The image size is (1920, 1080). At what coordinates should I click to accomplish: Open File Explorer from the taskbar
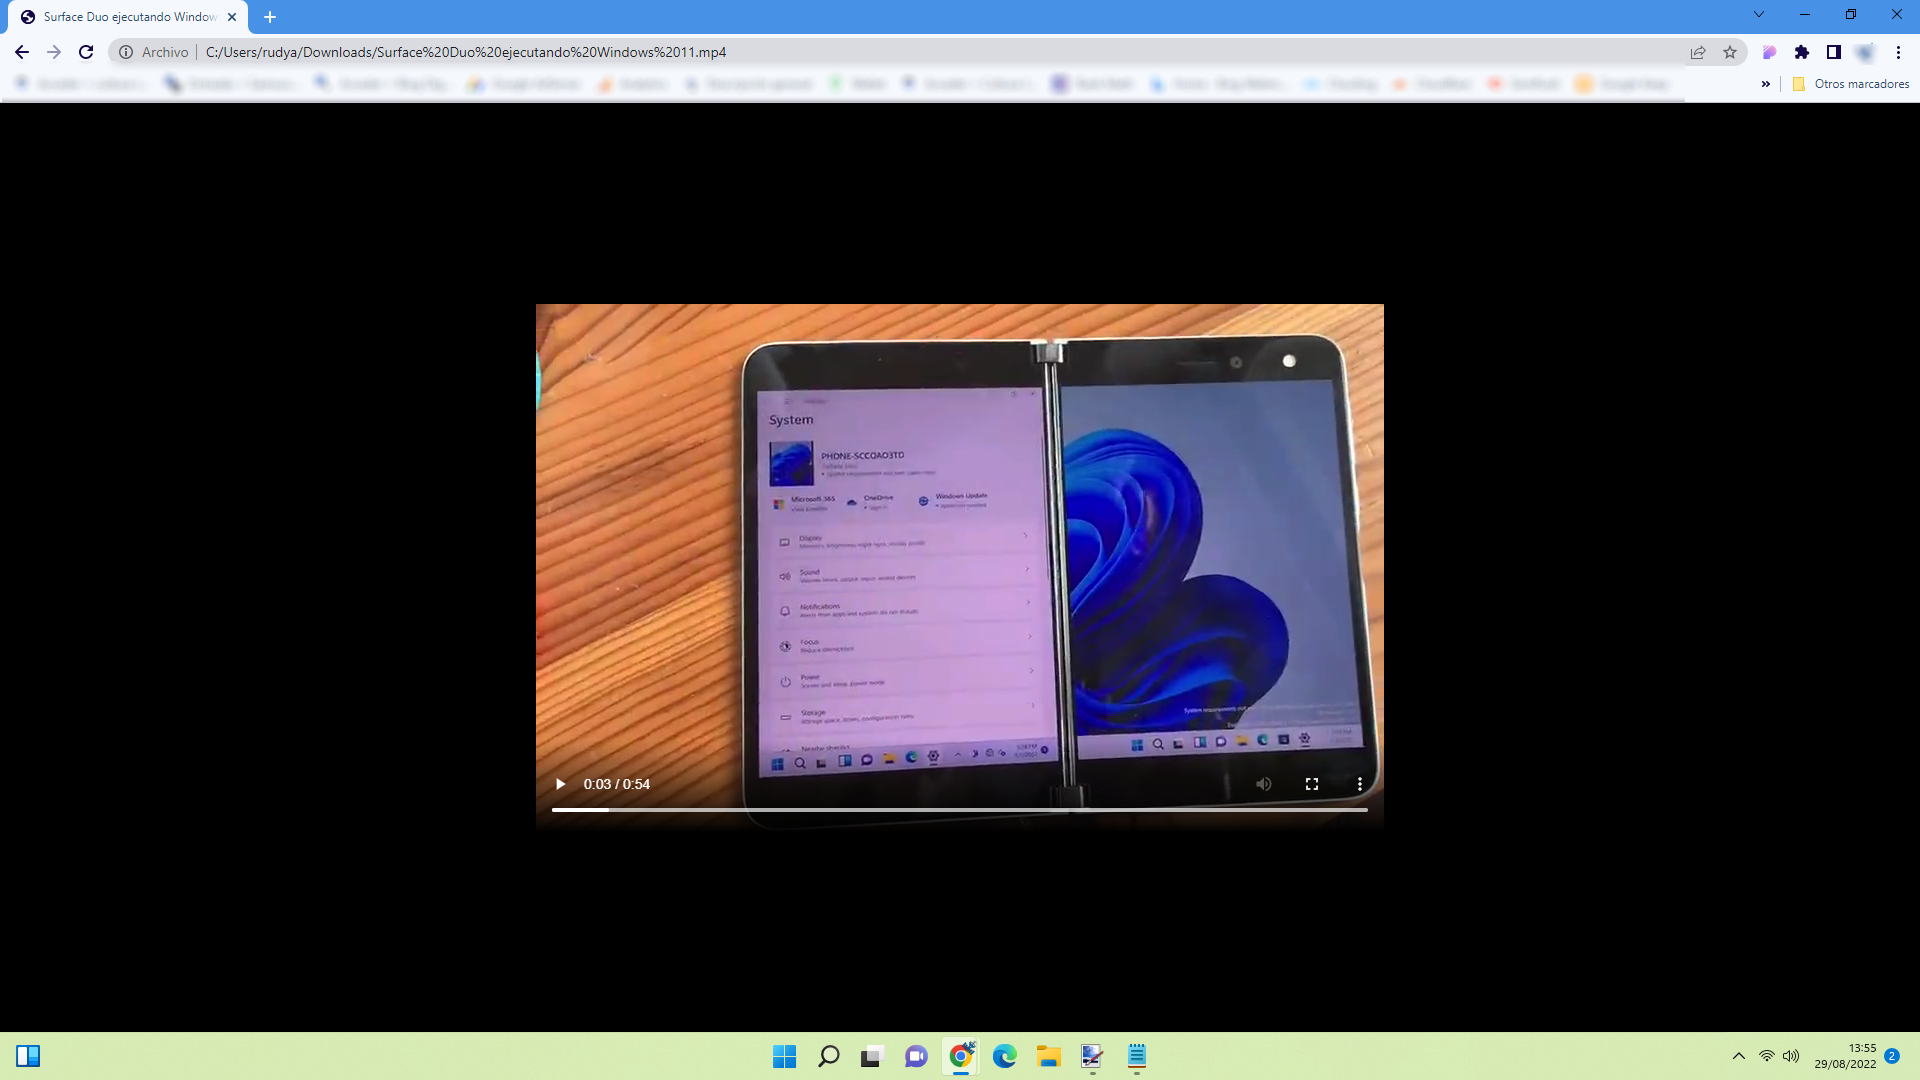pyautogui.click(x=1049, y=1056)
